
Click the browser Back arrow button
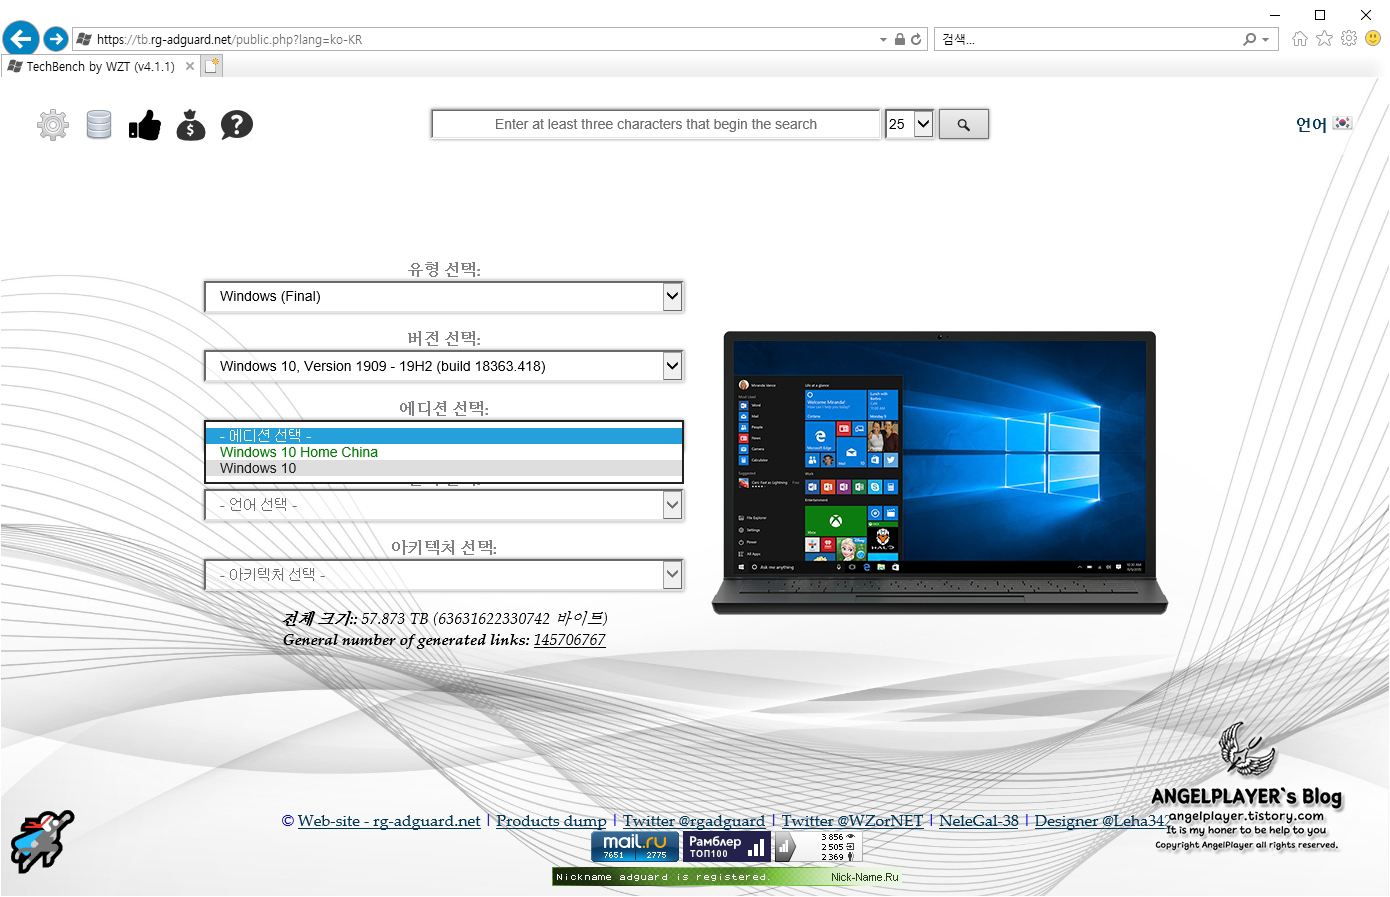coord(20,39)
